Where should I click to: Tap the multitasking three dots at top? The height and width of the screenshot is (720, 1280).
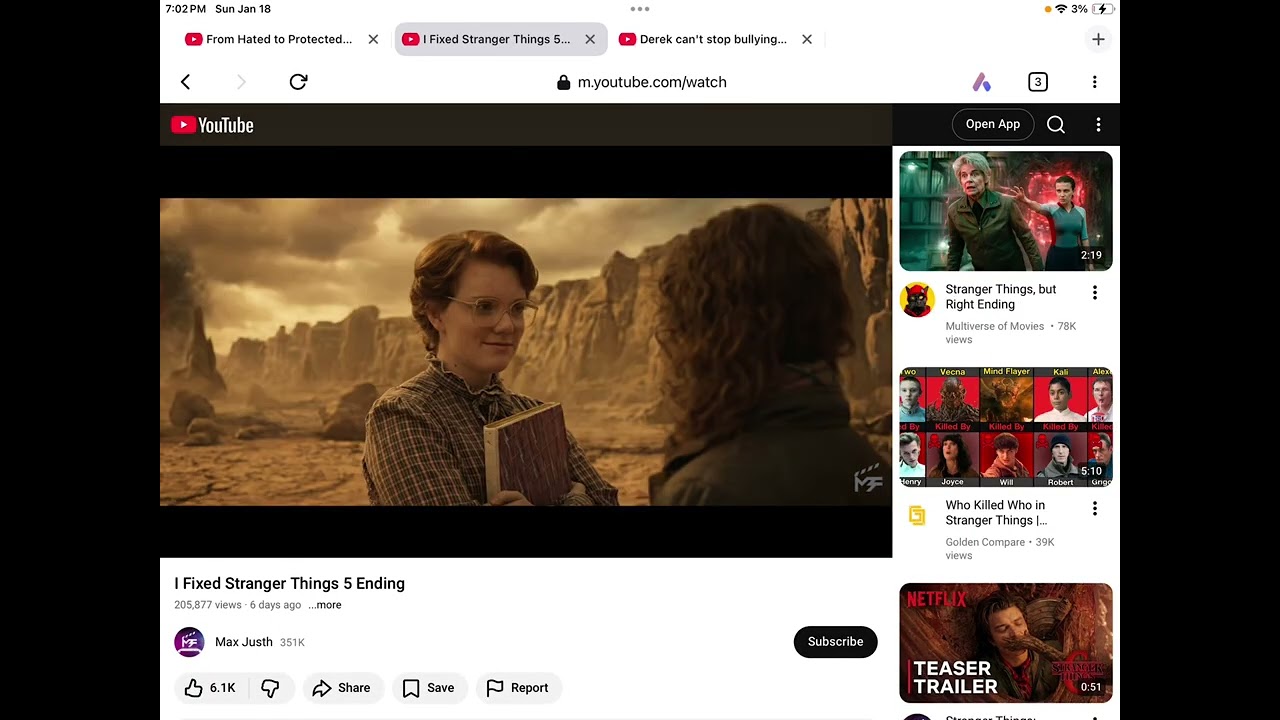[640, 9]
